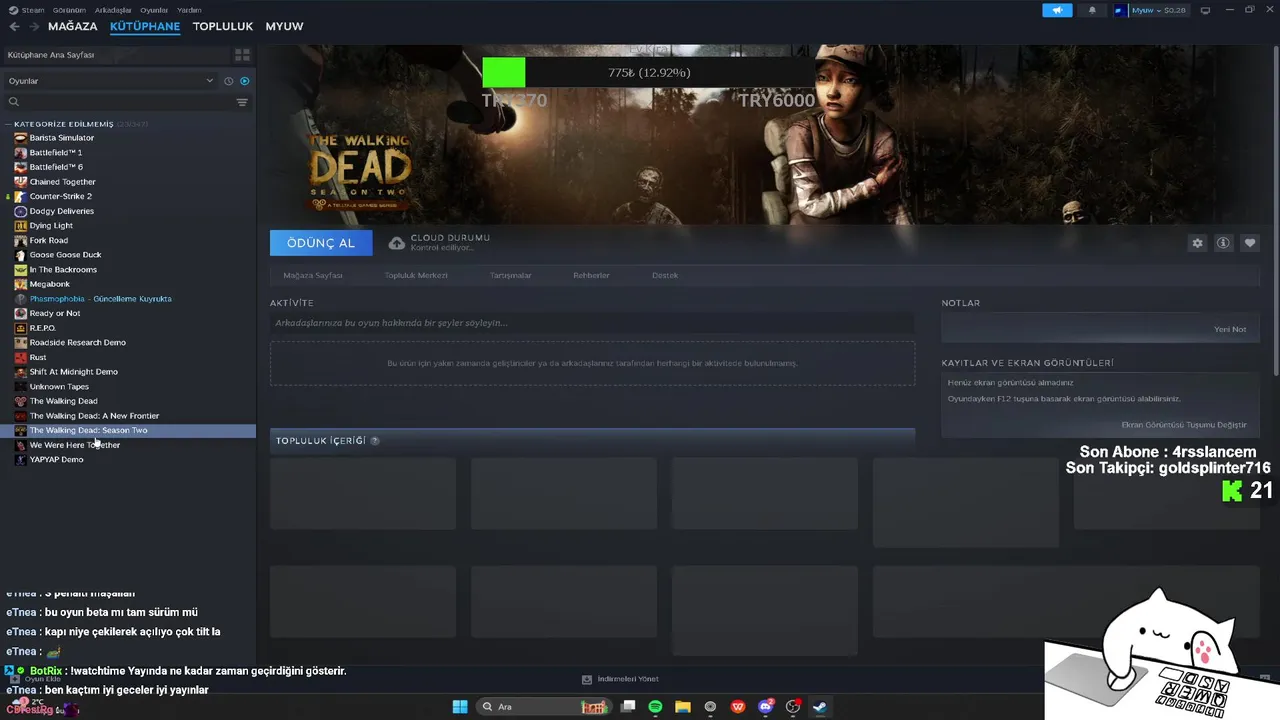Viewport: 1280px width, 720px height.
Task: Click activity comment input field
Action: tap(592, 323)
